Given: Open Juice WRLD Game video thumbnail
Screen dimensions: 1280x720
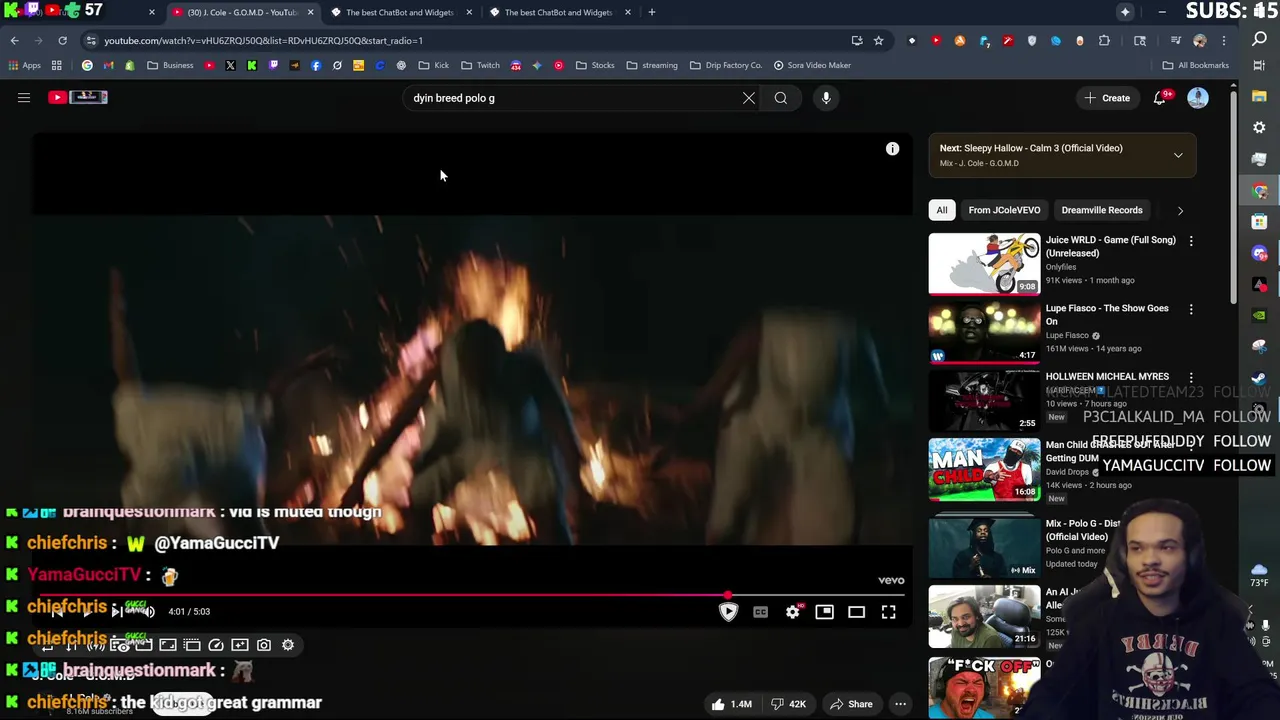Looking at the screenshot, I should (x=984, y=264).
